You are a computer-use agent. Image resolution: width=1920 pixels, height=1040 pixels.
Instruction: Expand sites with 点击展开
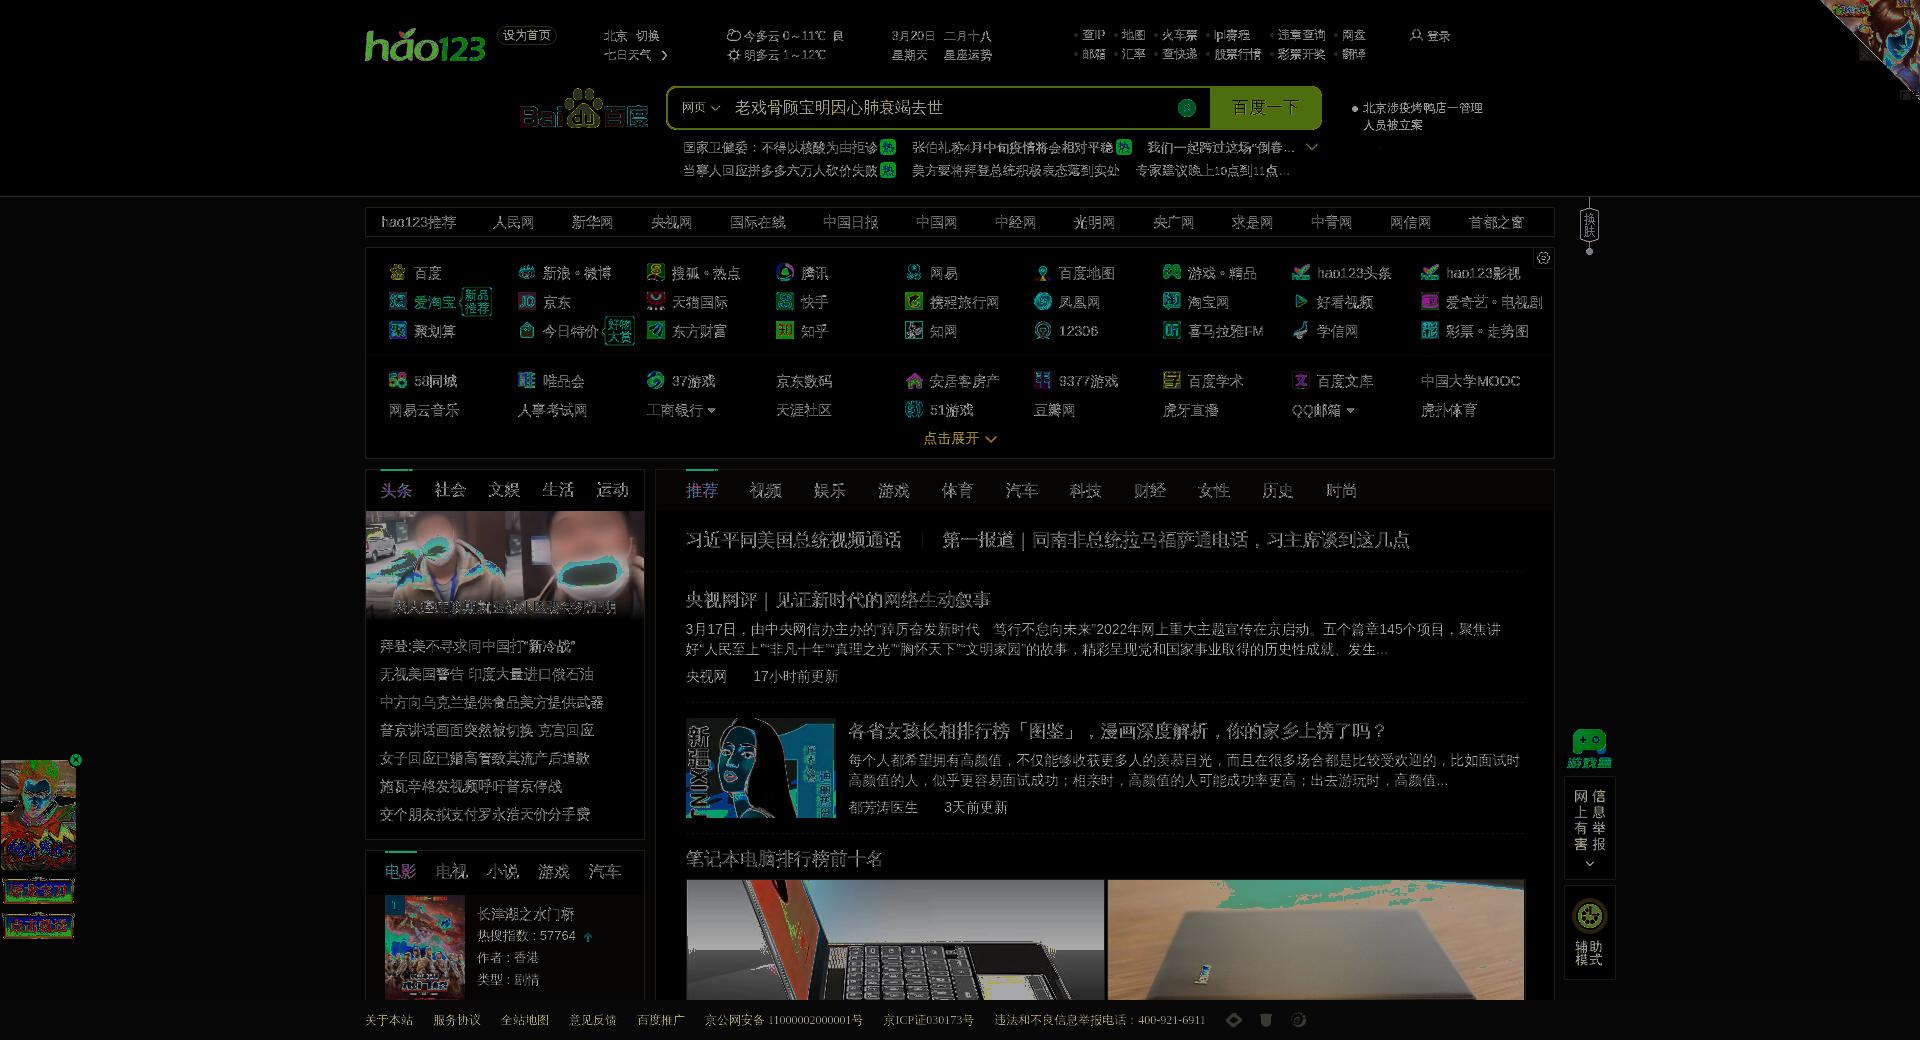(959, 438)
